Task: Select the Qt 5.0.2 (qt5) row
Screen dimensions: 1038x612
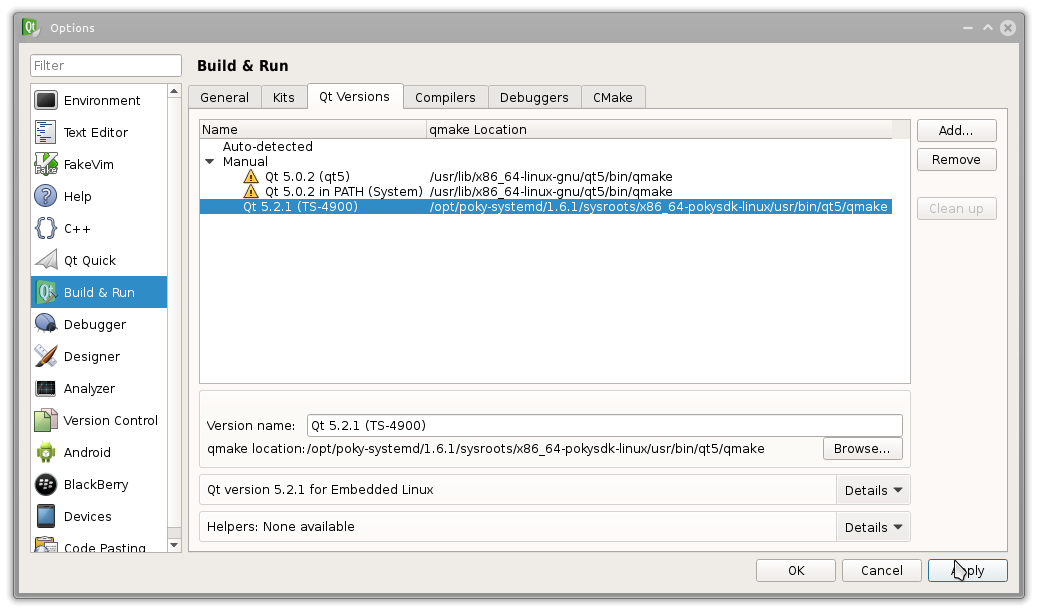Action: click(545, 176)
